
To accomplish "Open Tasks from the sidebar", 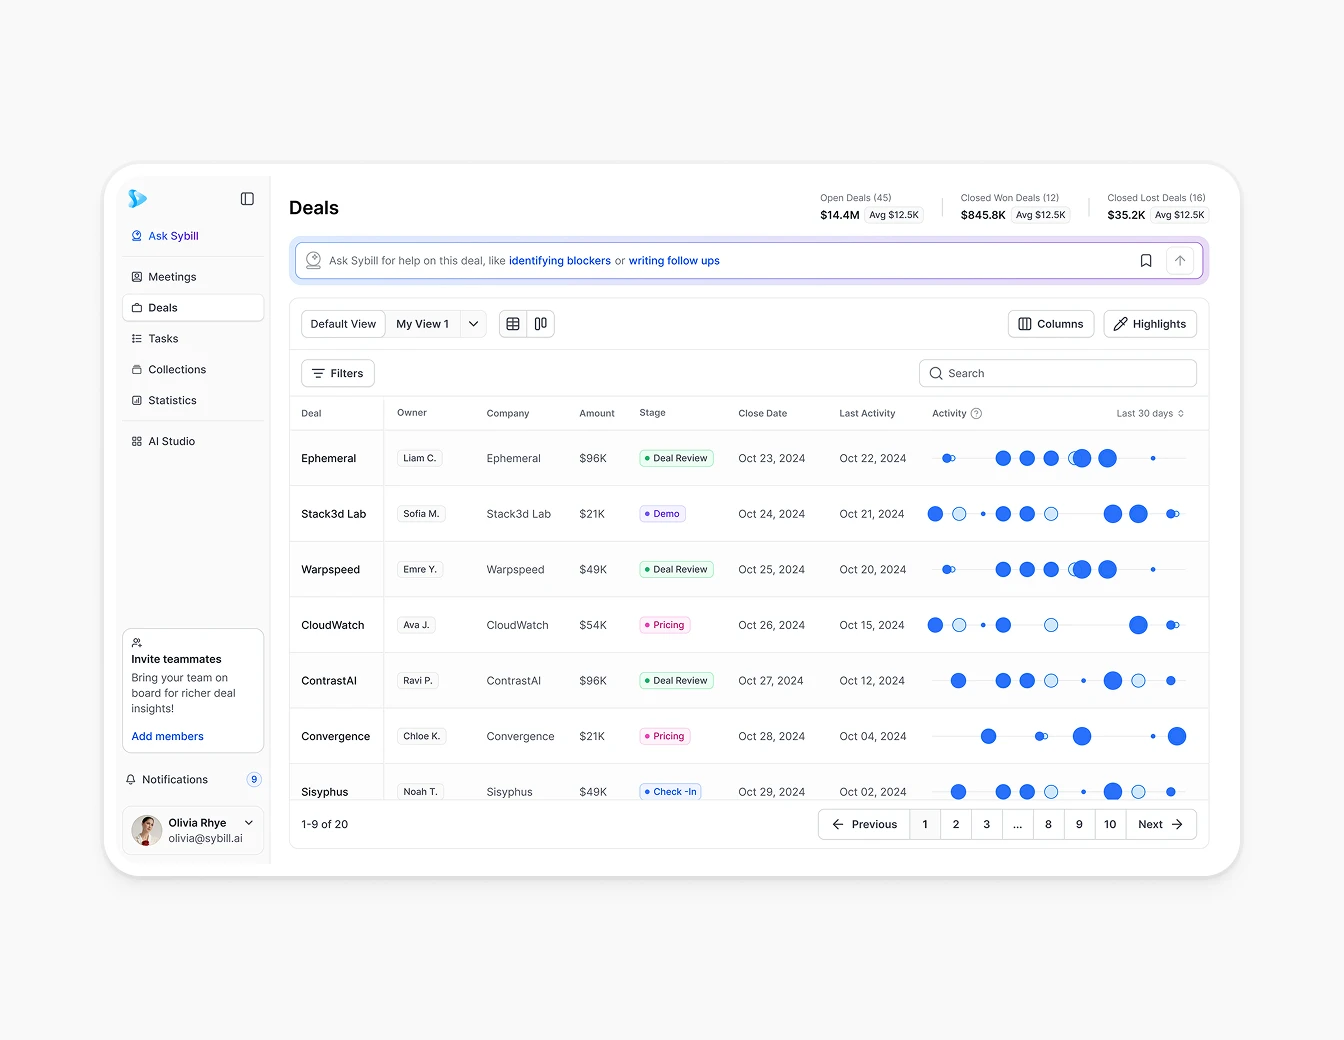I will [163, 339].
